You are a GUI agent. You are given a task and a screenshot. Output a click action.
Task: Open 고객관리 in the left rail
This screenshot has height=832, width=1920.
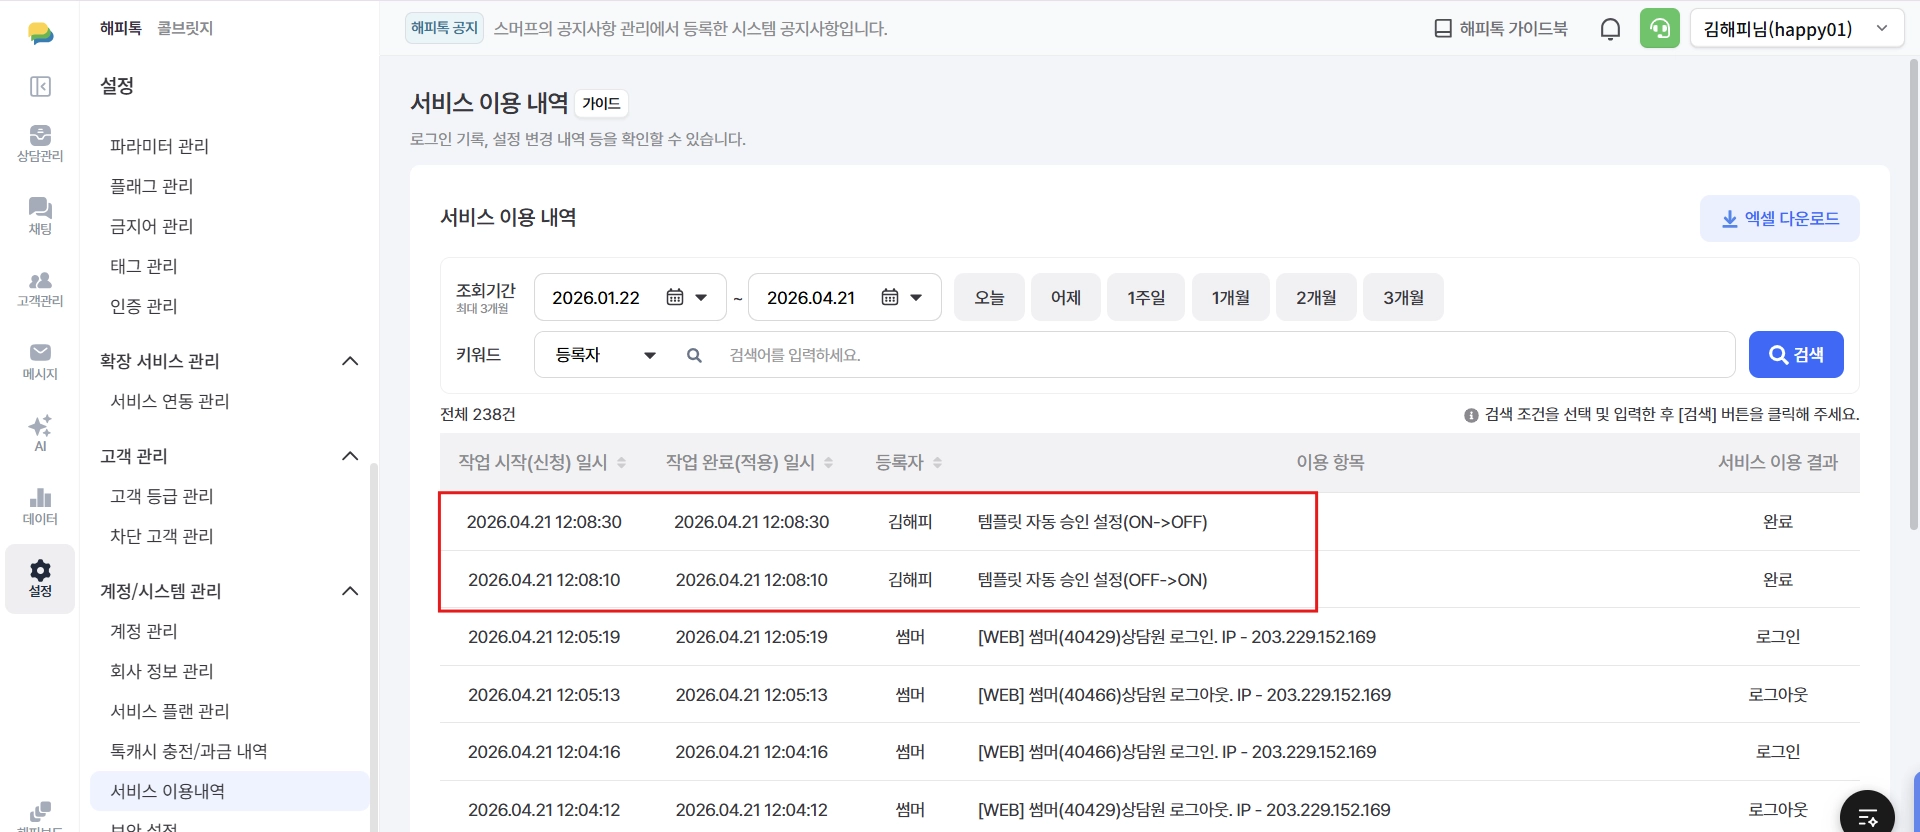(40, 288)
